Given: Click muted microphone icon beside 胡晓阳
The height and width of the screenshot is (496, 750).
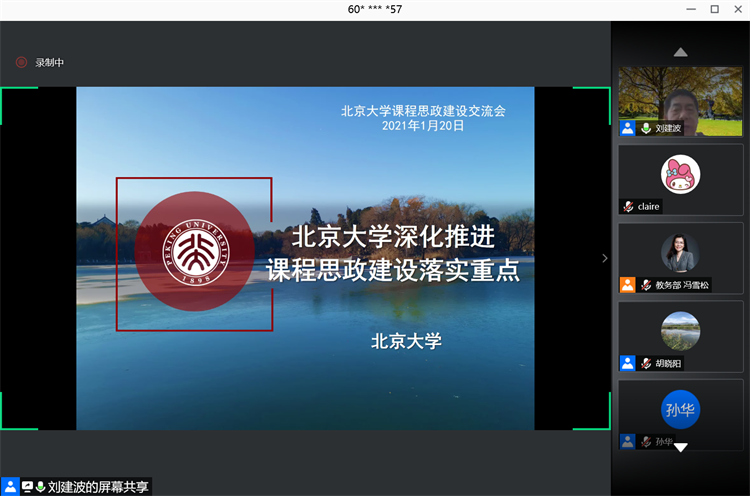Looking at the screenshot, I should 646,364.
